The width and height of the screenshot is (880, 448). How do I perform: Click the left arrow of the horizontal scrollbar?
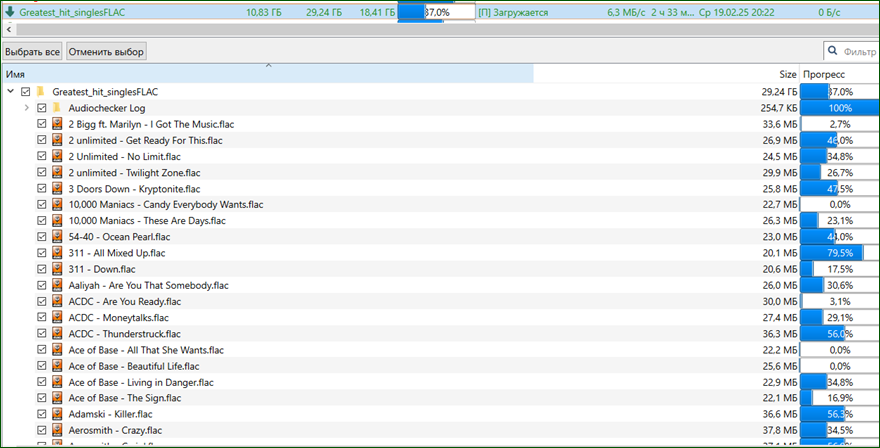coord(9,29)
